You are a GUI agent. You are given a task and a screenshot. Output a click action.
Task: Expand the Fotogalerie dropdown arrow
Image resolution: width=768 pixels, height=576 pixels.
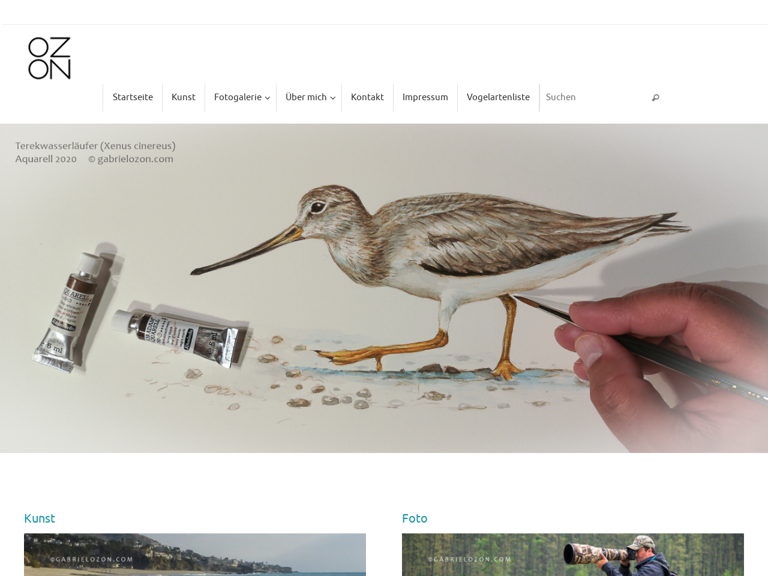pos(267,98)
